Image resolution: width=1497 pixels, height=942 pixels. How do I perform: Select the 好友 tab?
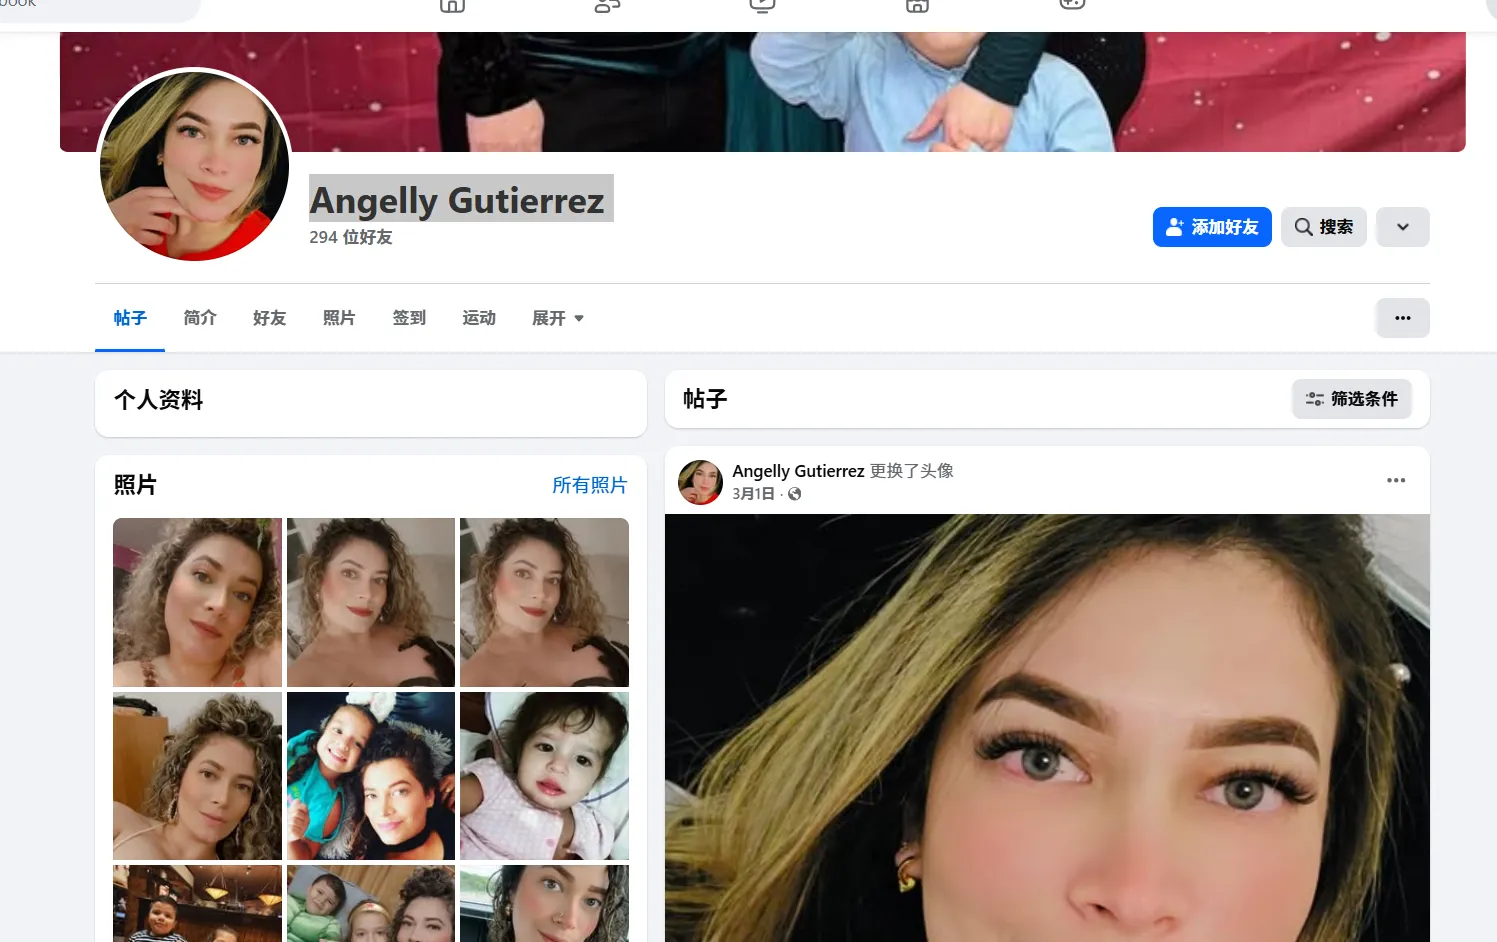[x=268, y=318]
